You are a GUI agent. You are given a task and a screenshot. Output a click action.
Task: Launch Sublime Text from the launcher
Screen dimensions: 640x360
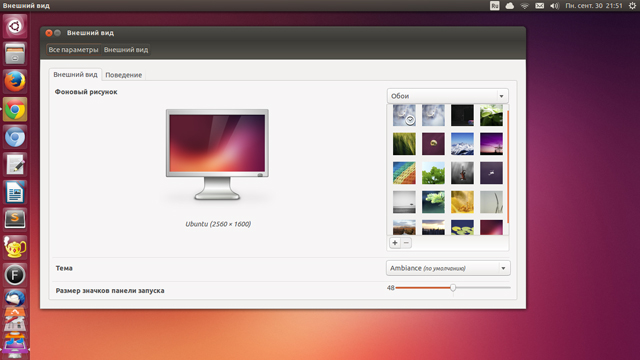tap(15, 220)
